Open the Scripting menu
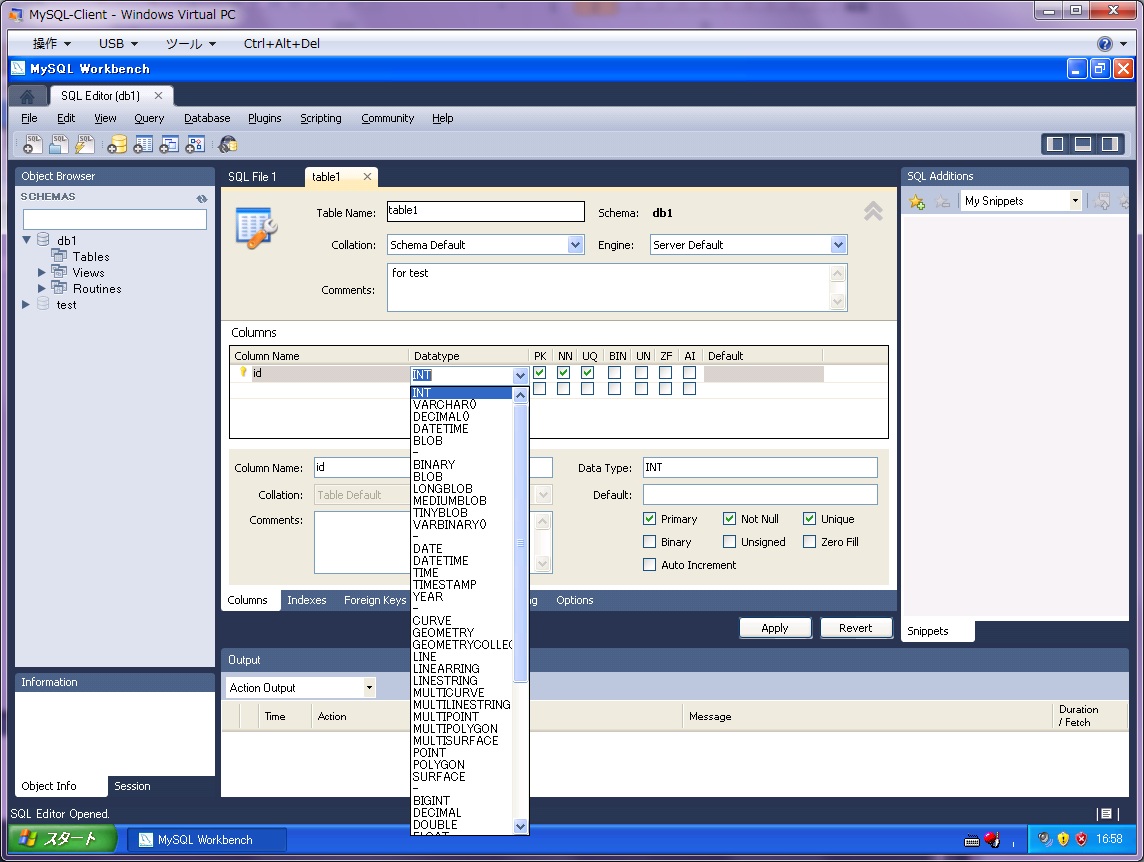This screenshot has width=1144, height=862. tap(321, 118)
